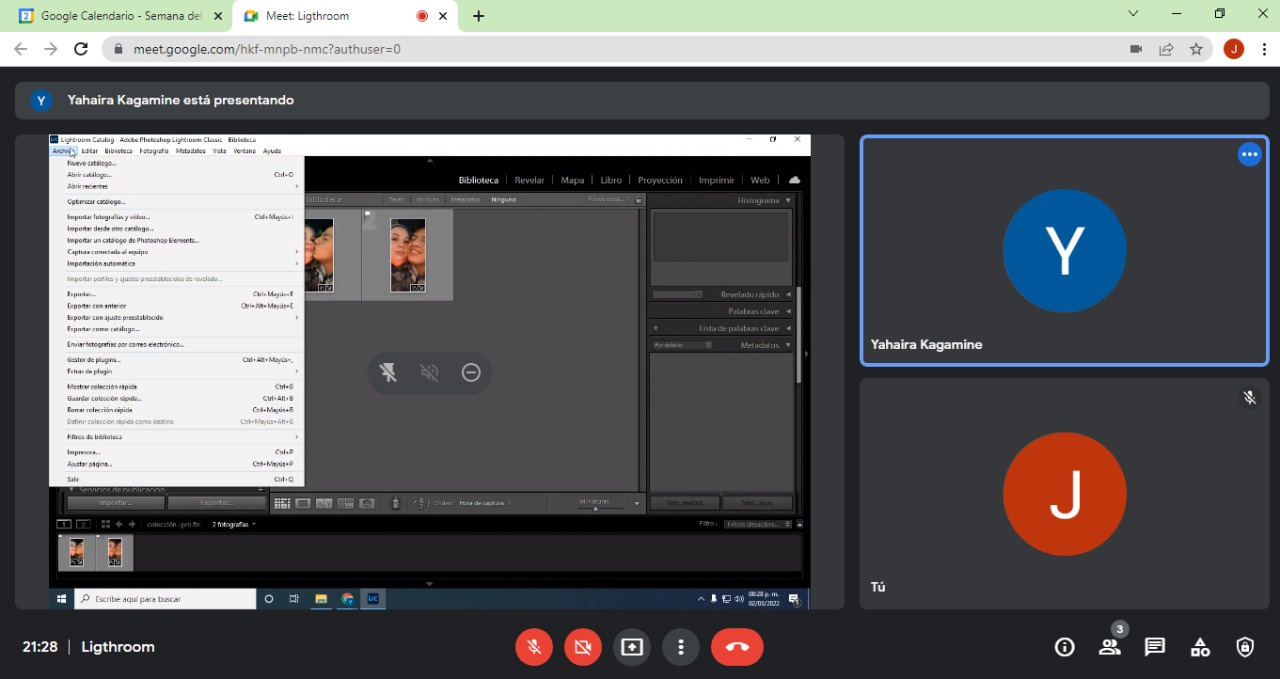This screenshot has width=1280, height=679.
Task: Expand the Palabras clave panel
Action: pyautogui.click(x=788, y=311)
